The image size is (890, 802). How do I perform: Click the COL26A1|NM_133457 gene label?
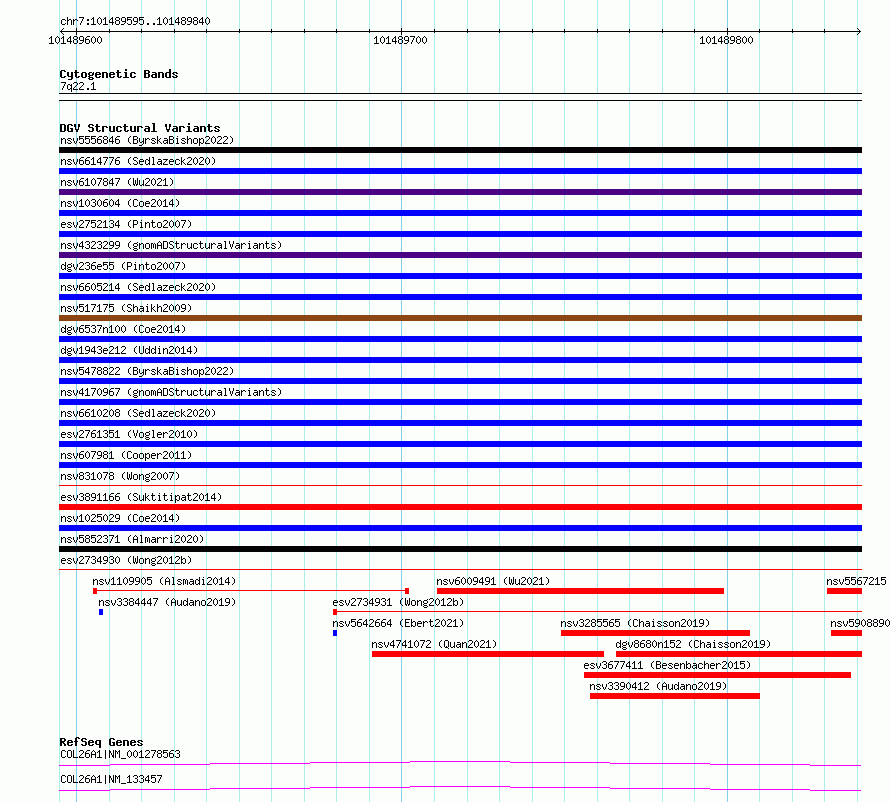(x=111, y=779)
